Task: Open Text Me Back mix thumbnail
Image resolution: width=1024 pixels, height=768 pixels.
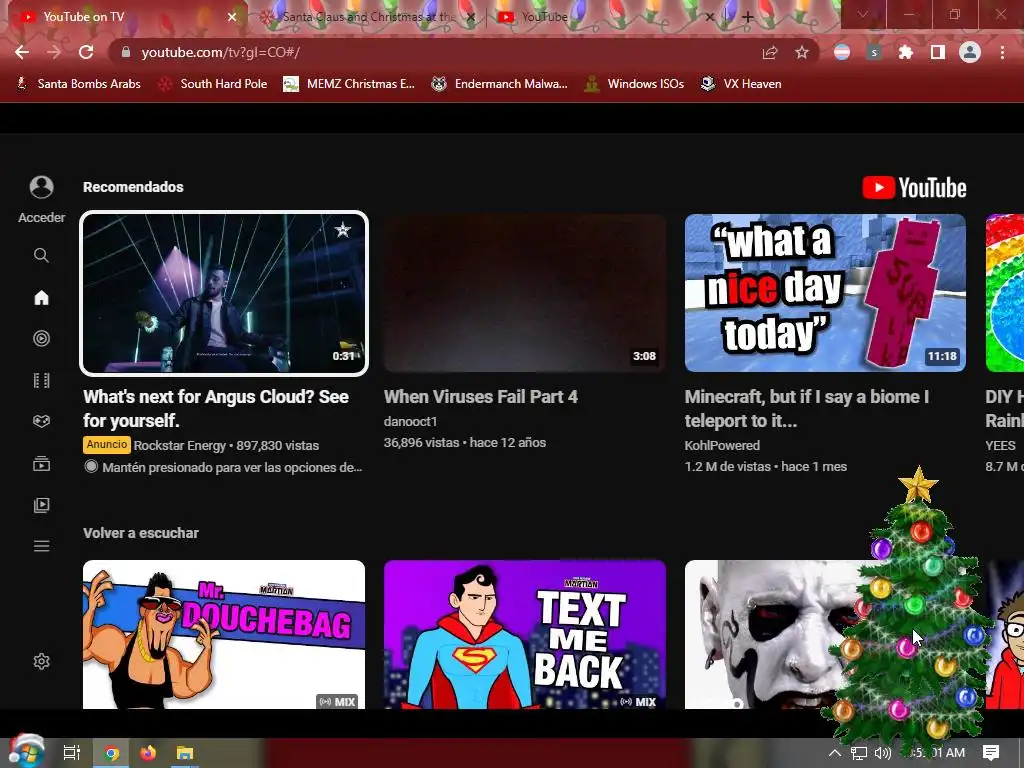Action: 524,634
